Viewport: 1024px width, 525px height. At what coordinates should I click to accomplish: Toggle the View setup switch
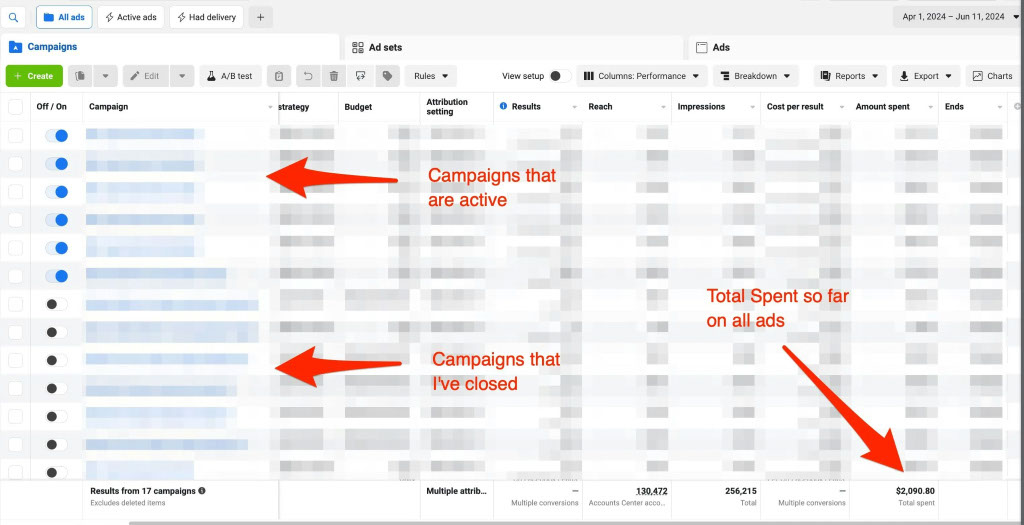click(559, 76)
